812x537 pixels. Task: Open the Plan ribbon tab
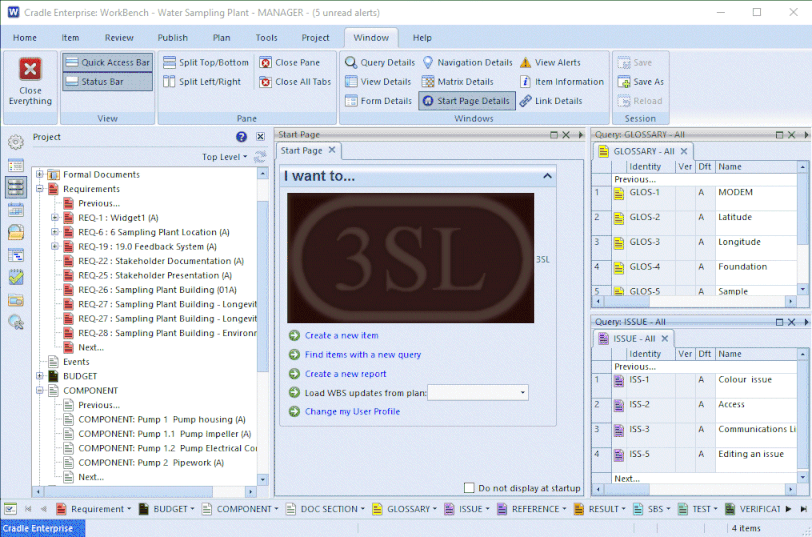(221, 38)
